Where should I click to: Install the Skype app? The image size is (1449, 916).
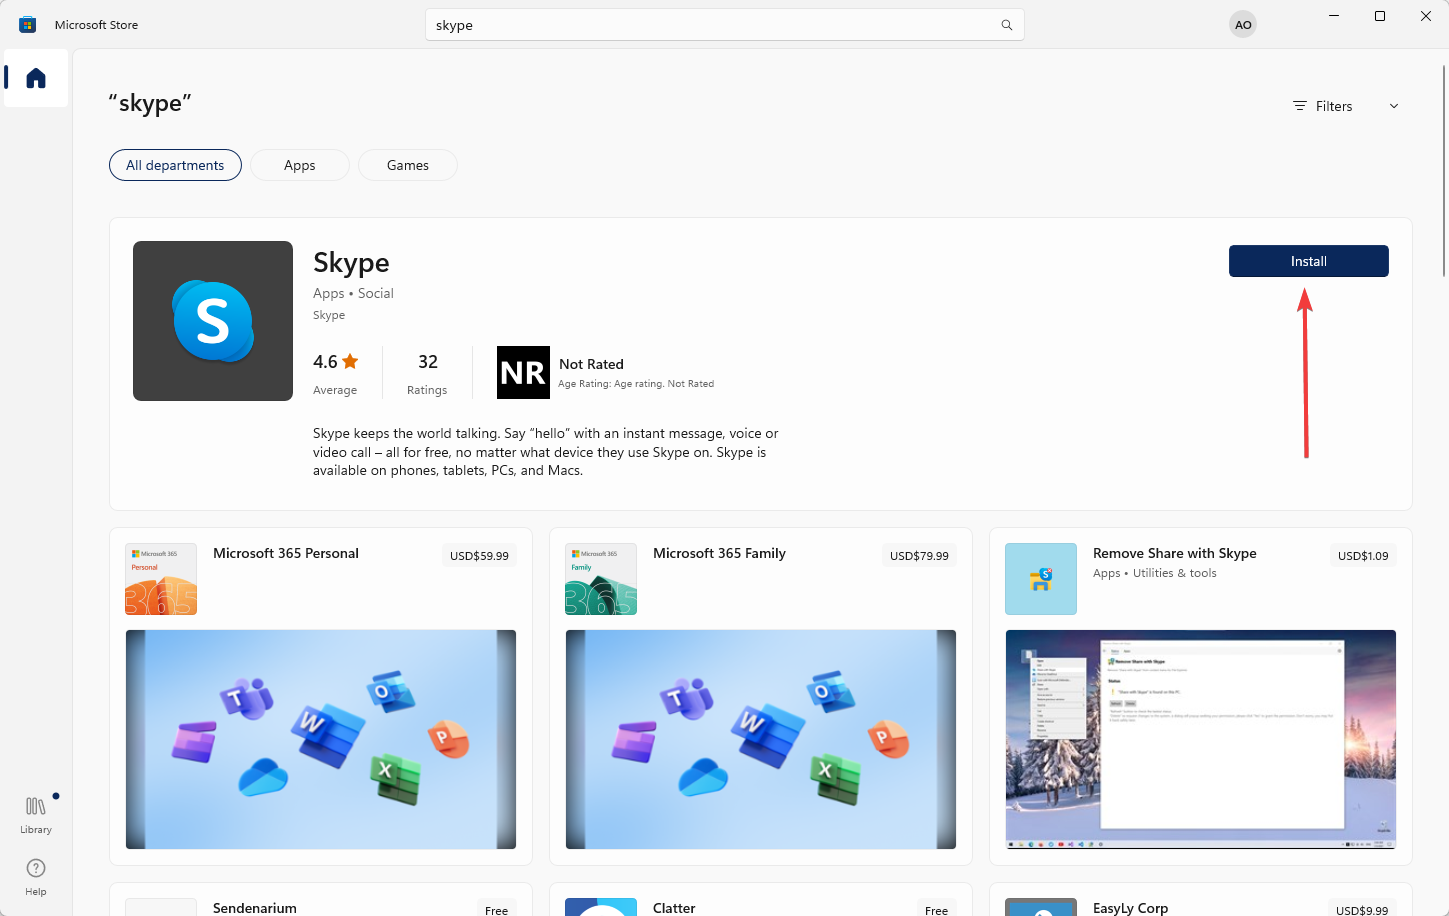(1308, 261)
